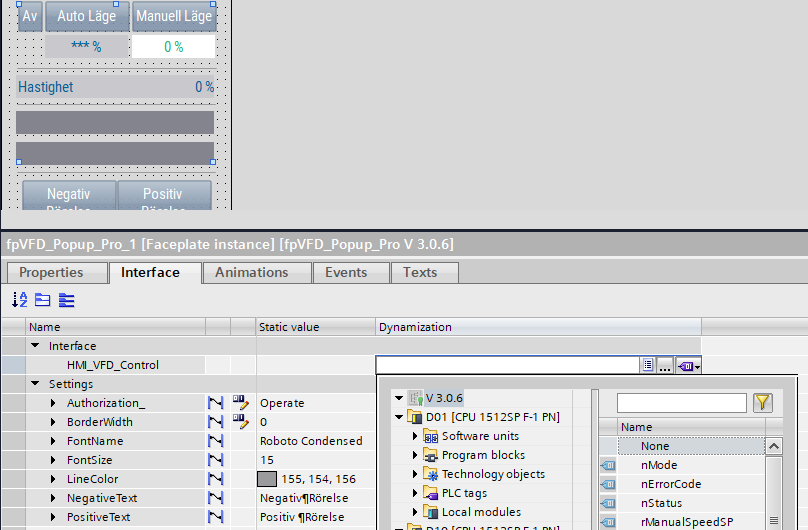
Task: Click the Negativ Rörelse button on faceplate
Action: coord(69,196)
